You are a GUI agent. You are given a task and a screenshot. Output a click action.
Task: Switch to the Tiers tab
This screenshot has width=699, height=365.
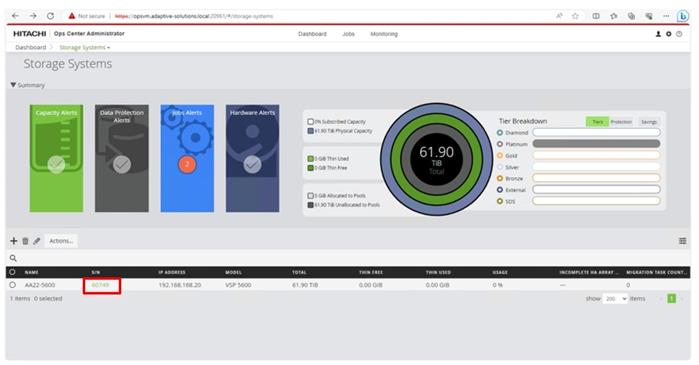(x=597, y=122)
